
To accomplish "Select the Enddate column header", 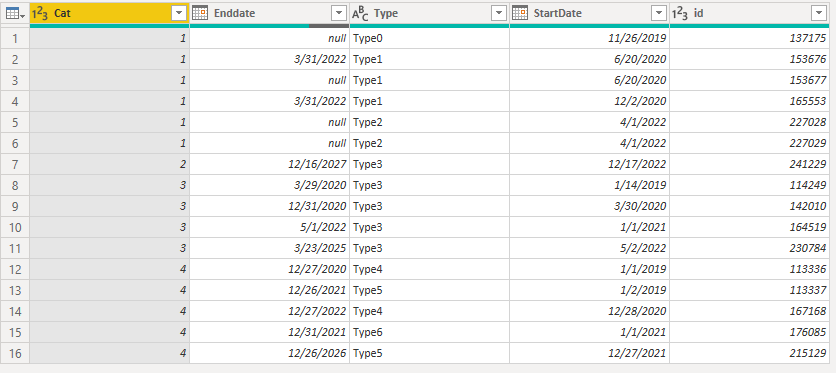I will click(x=269, y=14).
